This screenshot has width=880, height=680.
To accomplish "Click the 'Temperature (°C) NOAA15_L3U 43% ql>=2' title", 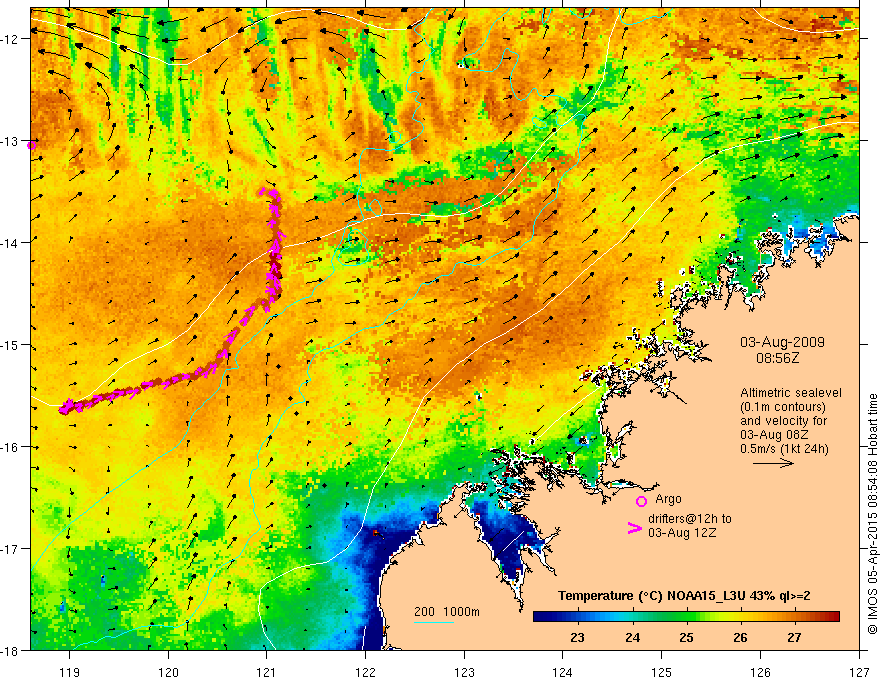I will click(684, 596).
